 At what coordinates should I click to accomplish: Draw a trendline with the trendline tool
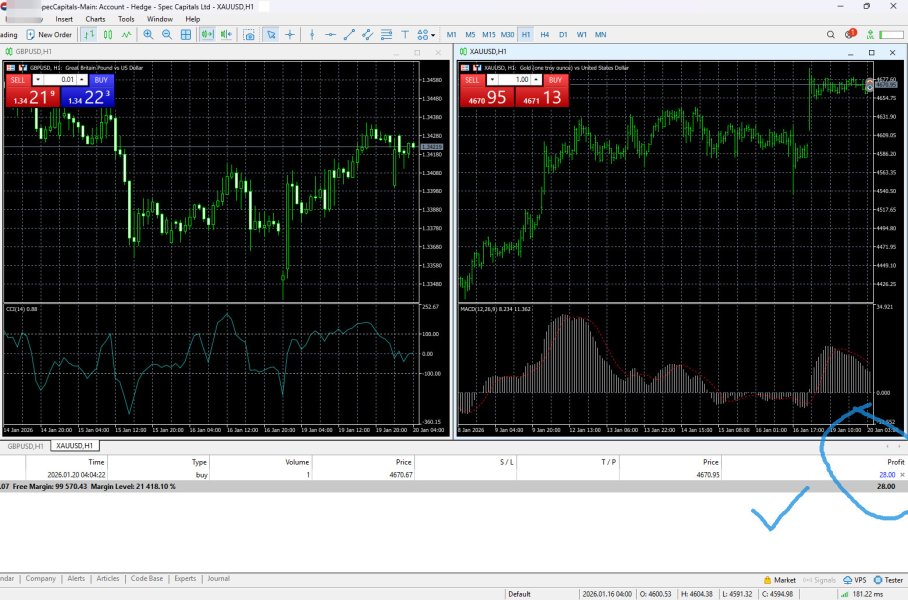tap(349, 34)
